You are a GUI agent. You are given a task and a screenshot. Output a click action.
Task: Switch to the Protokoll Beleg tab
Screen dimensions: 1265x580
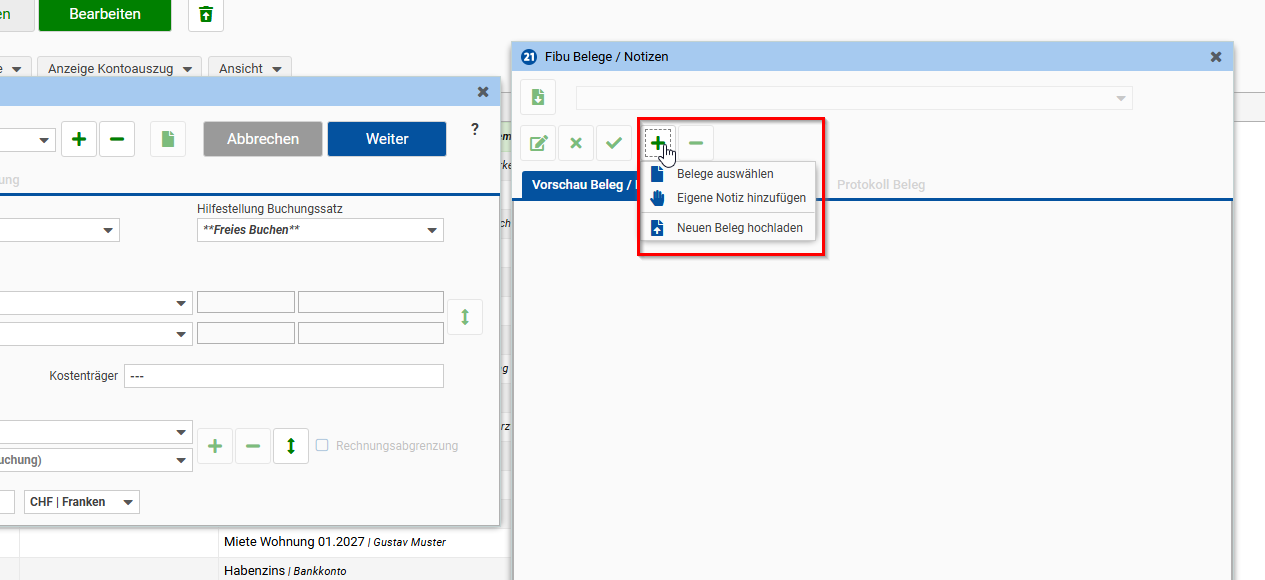point(881,185)
